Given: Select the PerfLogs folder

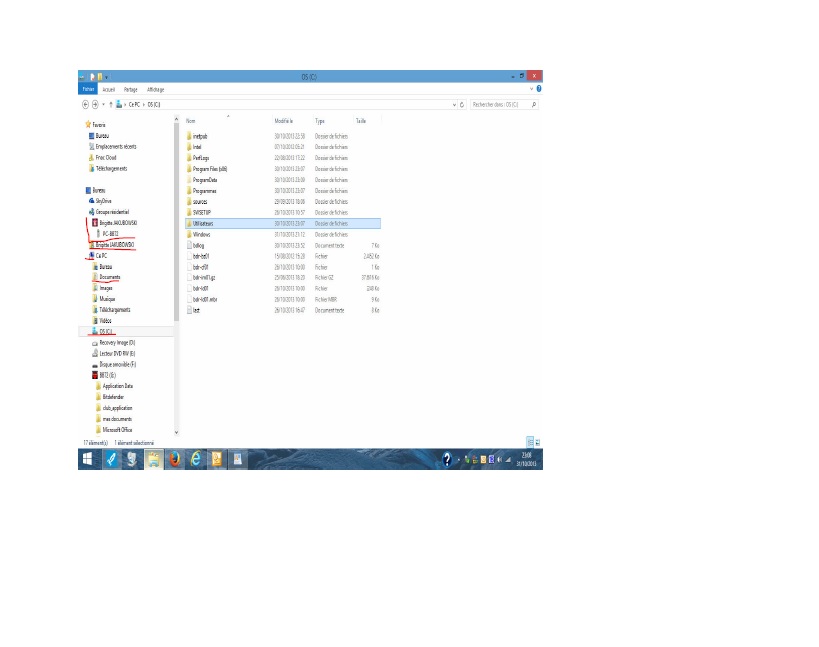Looking at the screenshot, I should [201, 158].
